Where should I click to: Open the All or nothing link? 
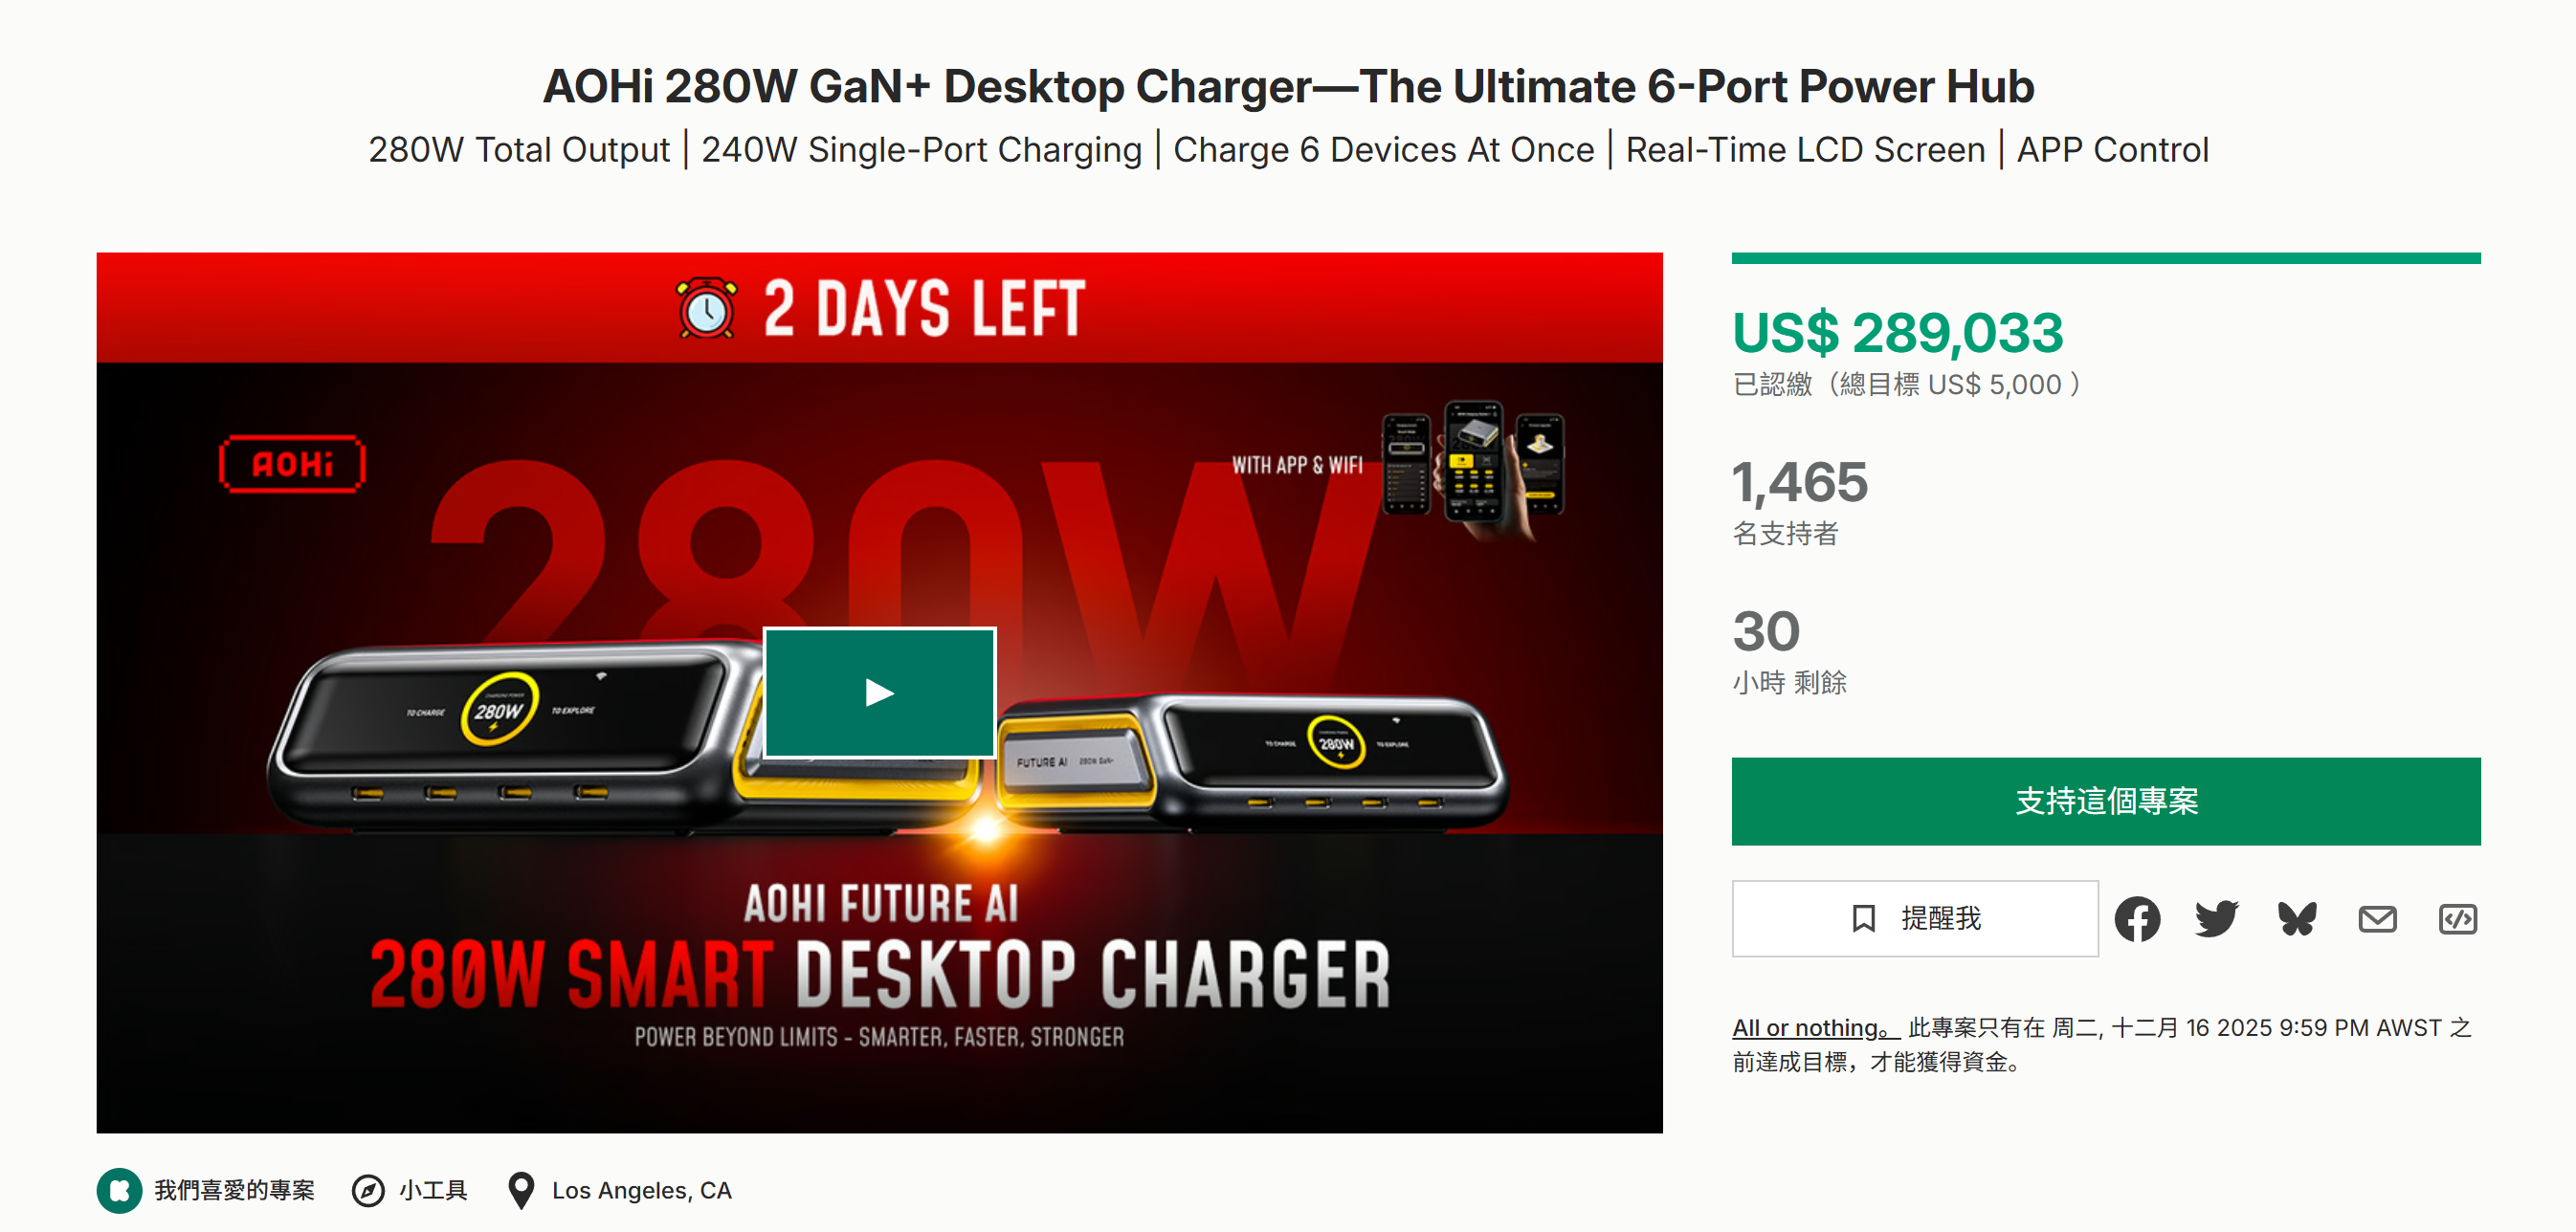(1812, 1027)
